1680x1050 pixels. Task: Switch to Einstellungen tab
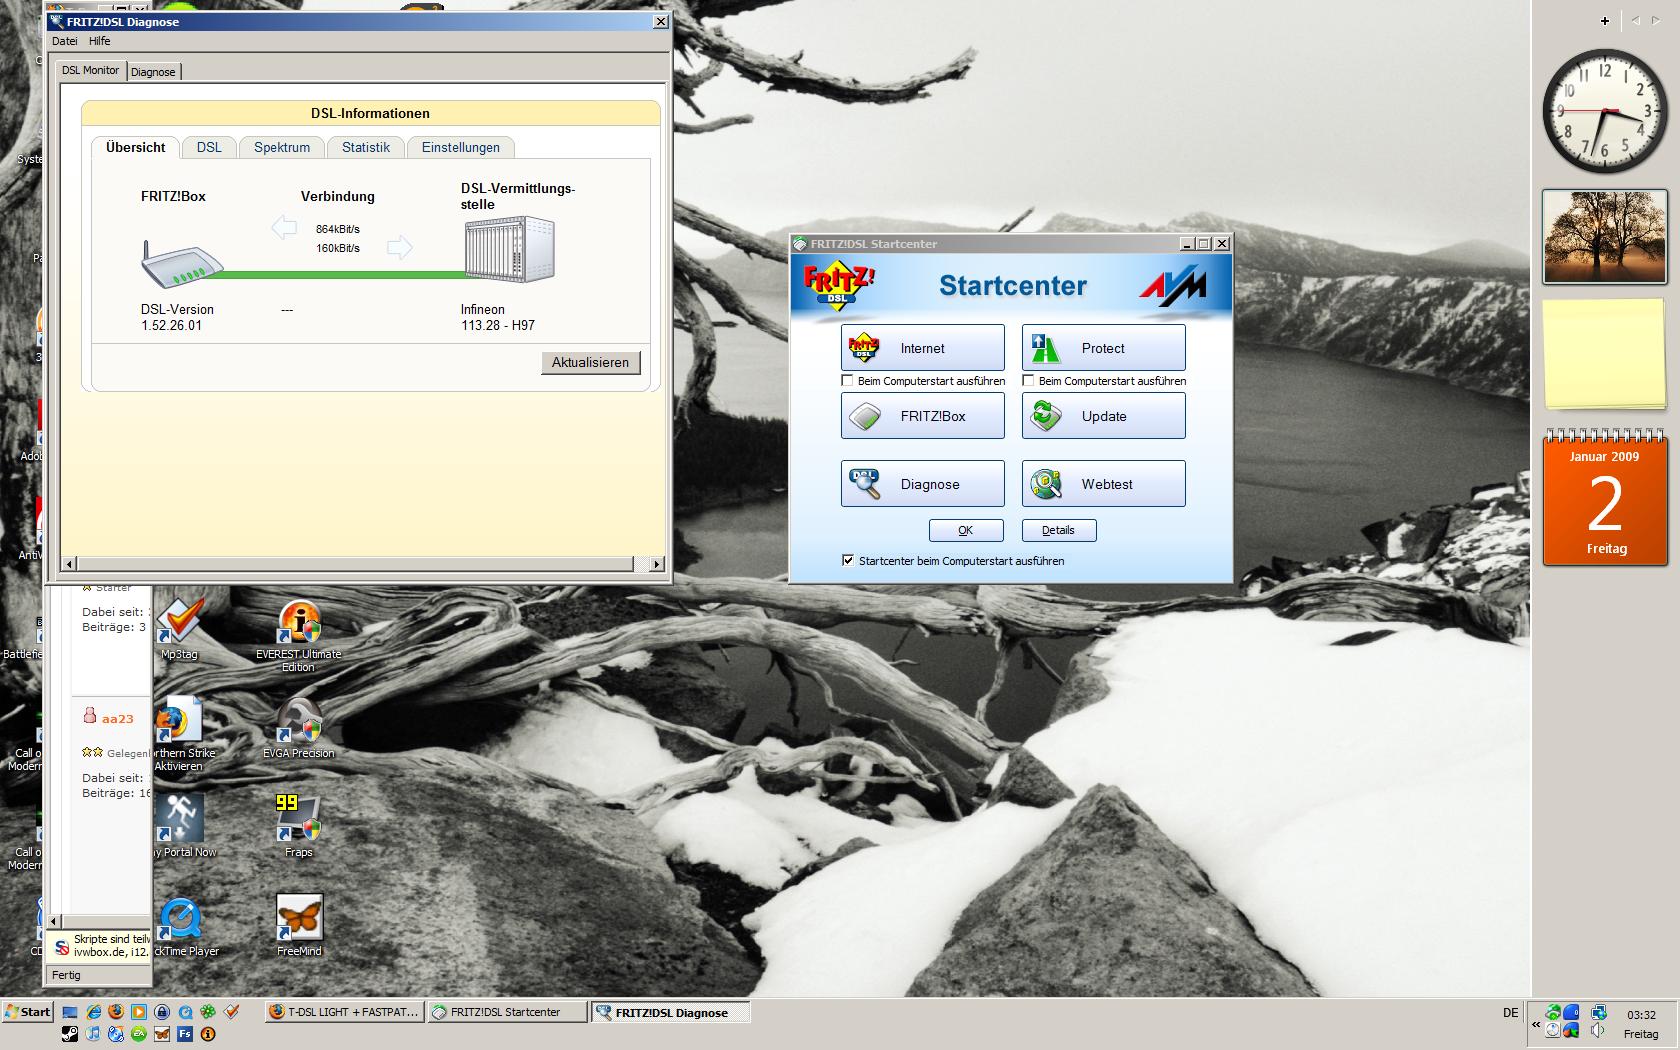click(x=461, y=147)
